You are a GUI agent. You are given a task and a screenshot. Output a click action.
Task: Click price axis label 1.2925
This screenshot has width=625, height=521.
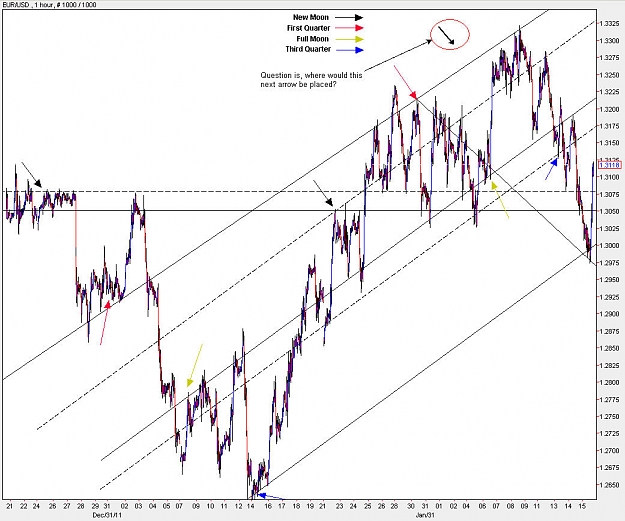(609, 297)
